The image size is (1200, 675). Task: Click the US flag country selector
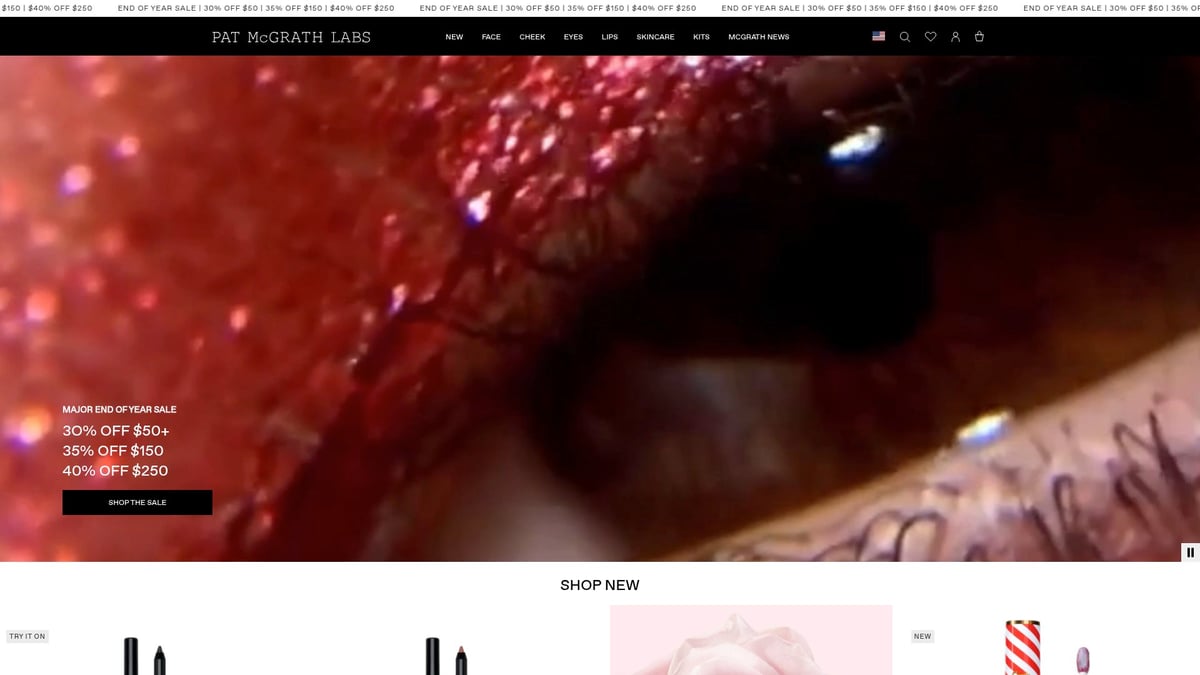point(877,35)
